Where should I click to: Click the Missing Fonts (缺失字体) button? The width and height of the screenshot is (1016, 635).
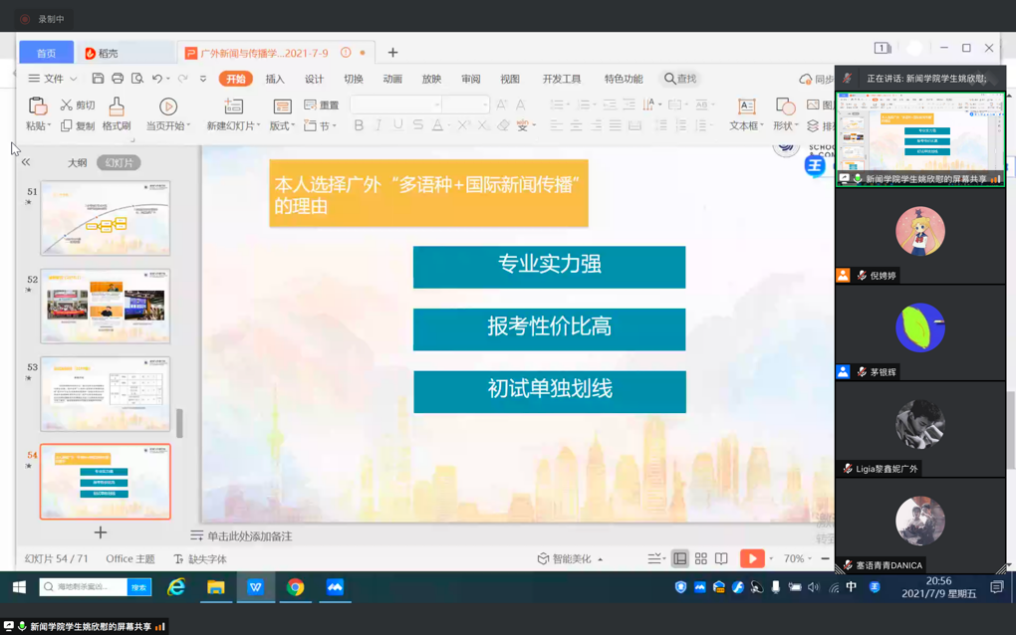pos(201,559)
